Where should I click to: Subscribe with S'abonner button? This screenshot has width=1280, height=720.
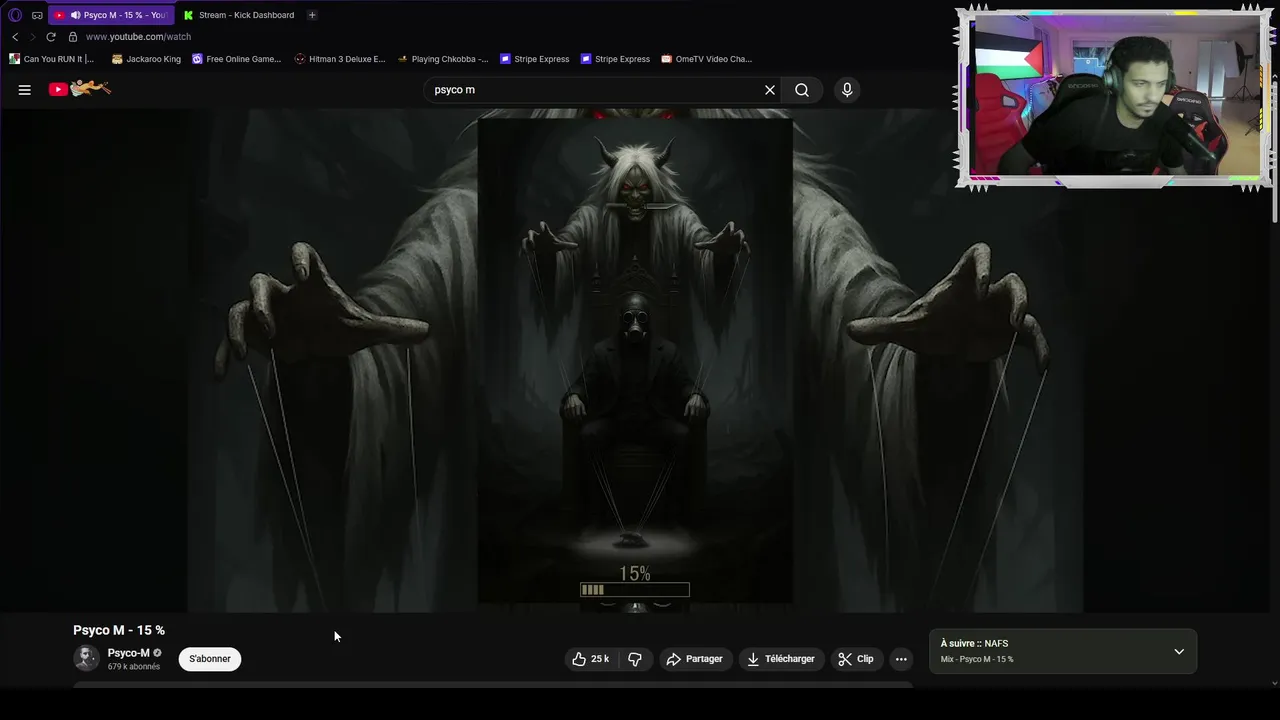(210, 659)
